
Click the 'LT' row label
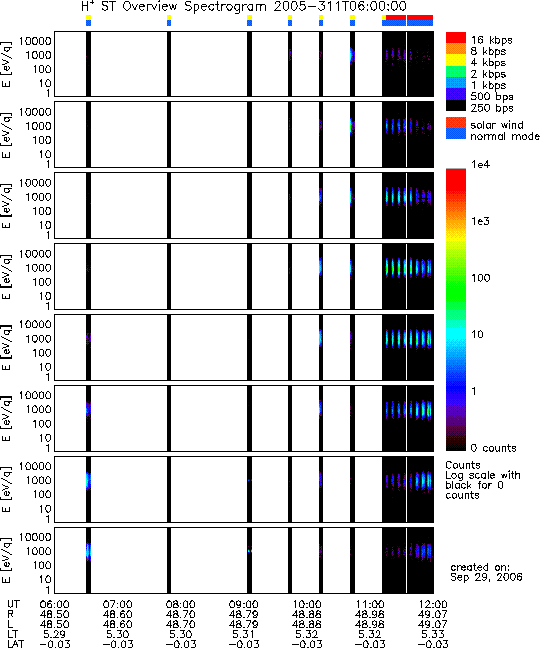(12, 634)
